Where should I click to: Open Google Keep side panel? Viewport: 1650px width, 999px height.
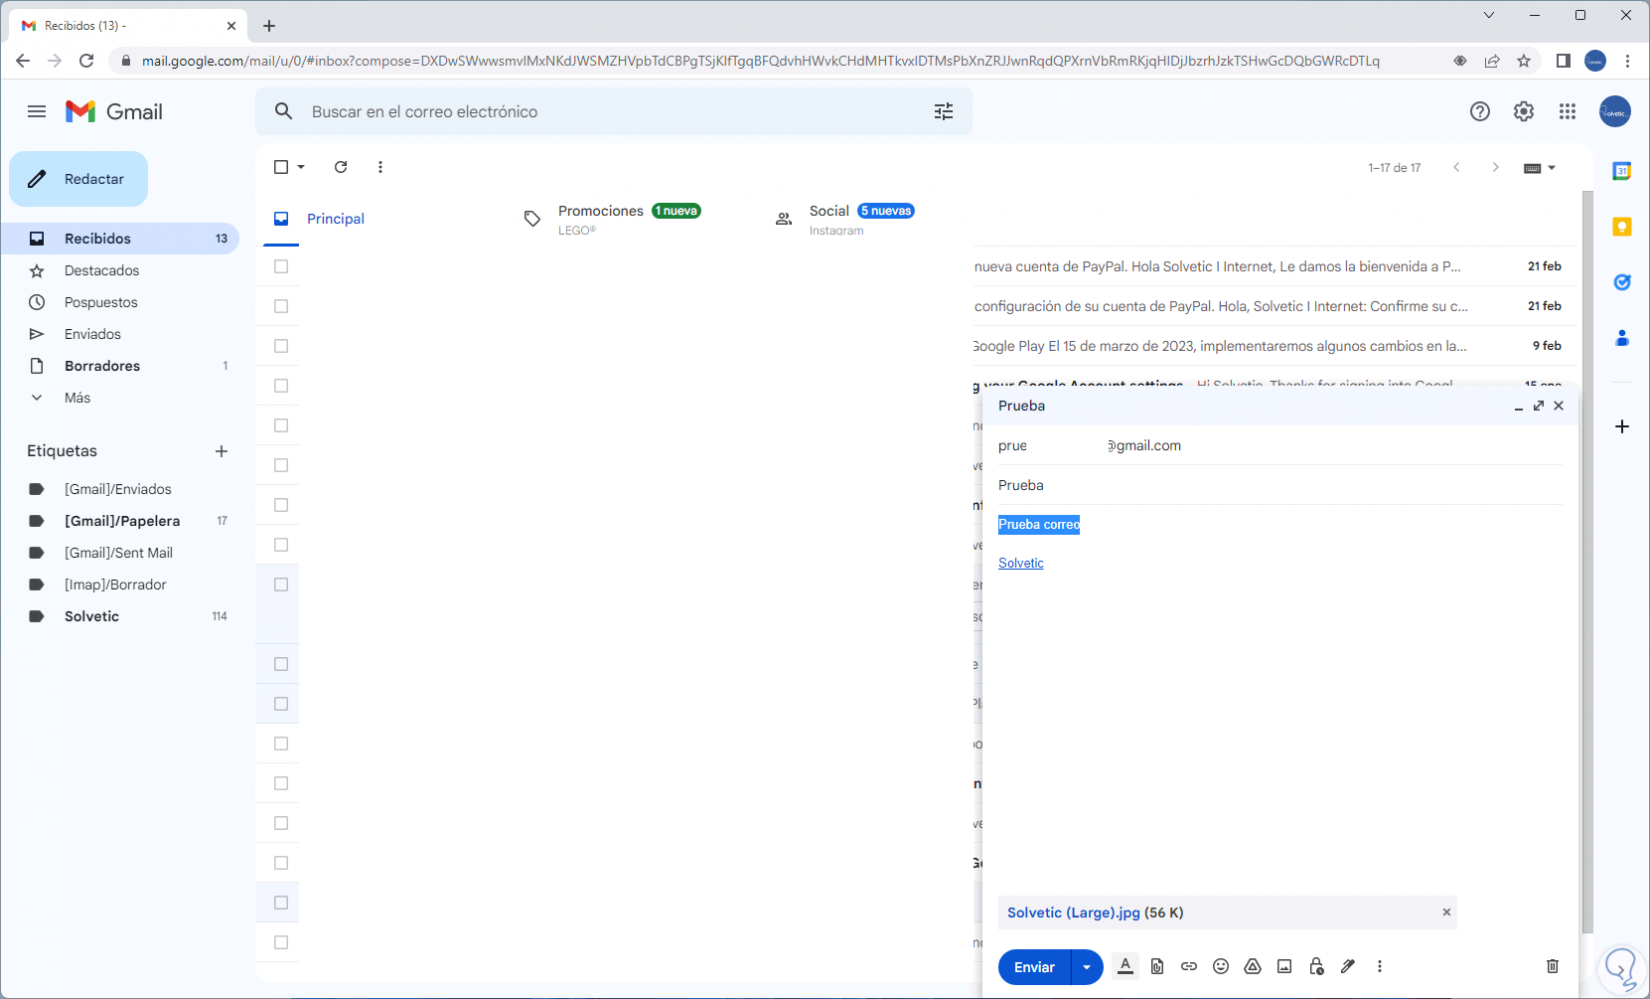(x=1622, y=227)
